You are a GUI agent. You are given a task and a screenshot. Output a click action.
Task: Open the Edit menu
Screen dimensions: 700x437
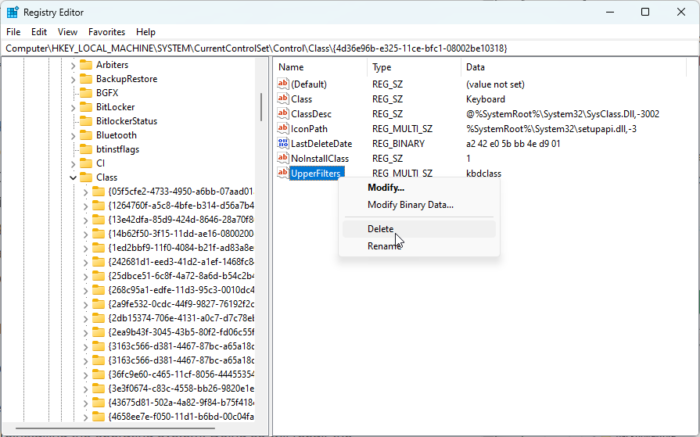pyautogui.click(x=39, y=32)
